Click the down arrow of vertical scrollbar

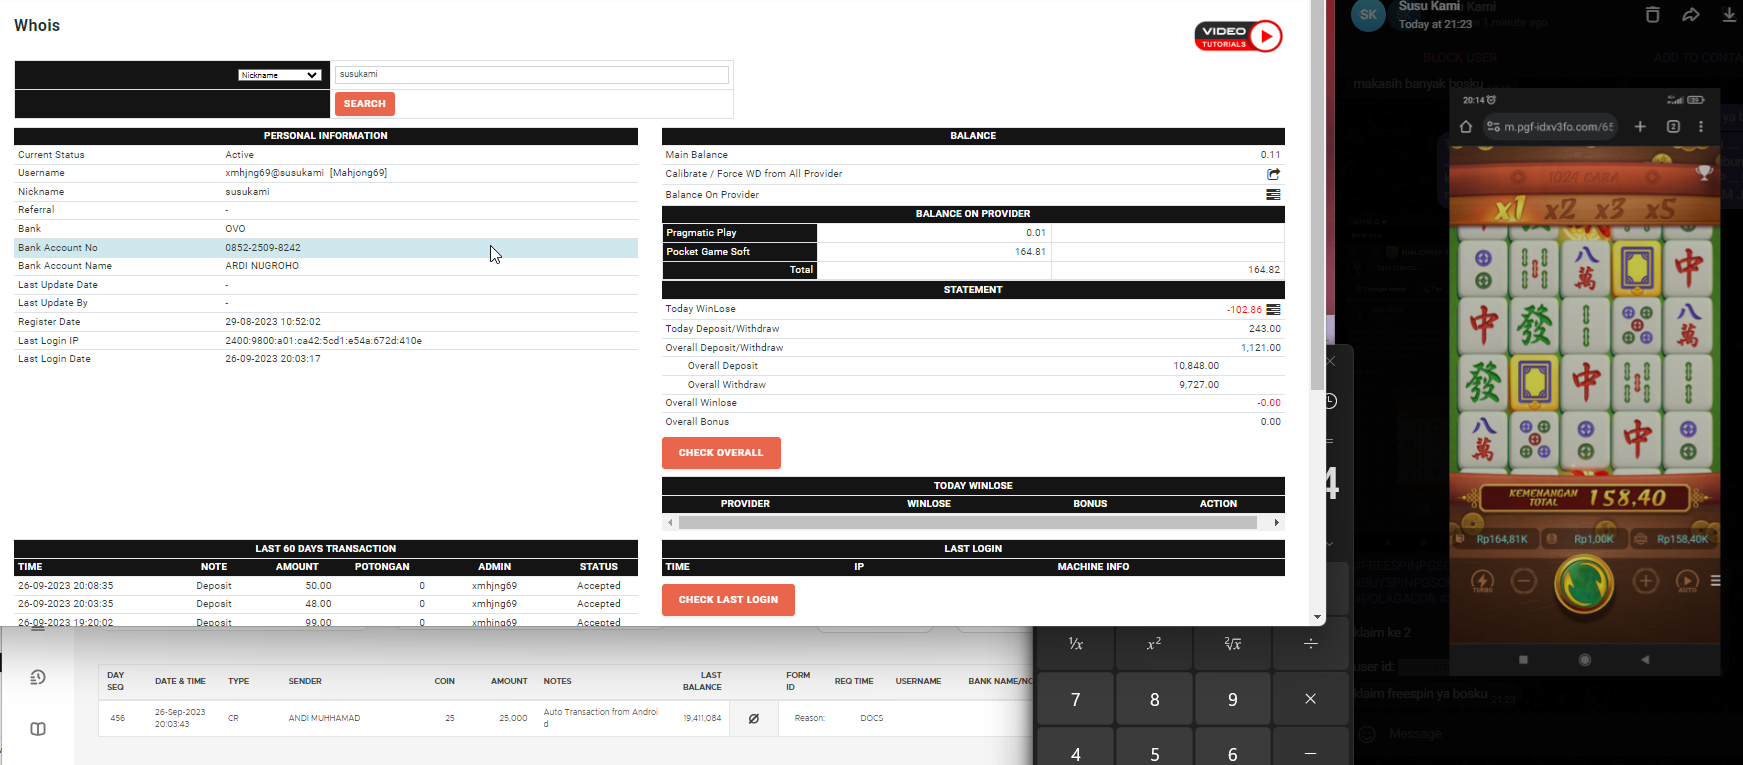click(x=1318, y=617)
